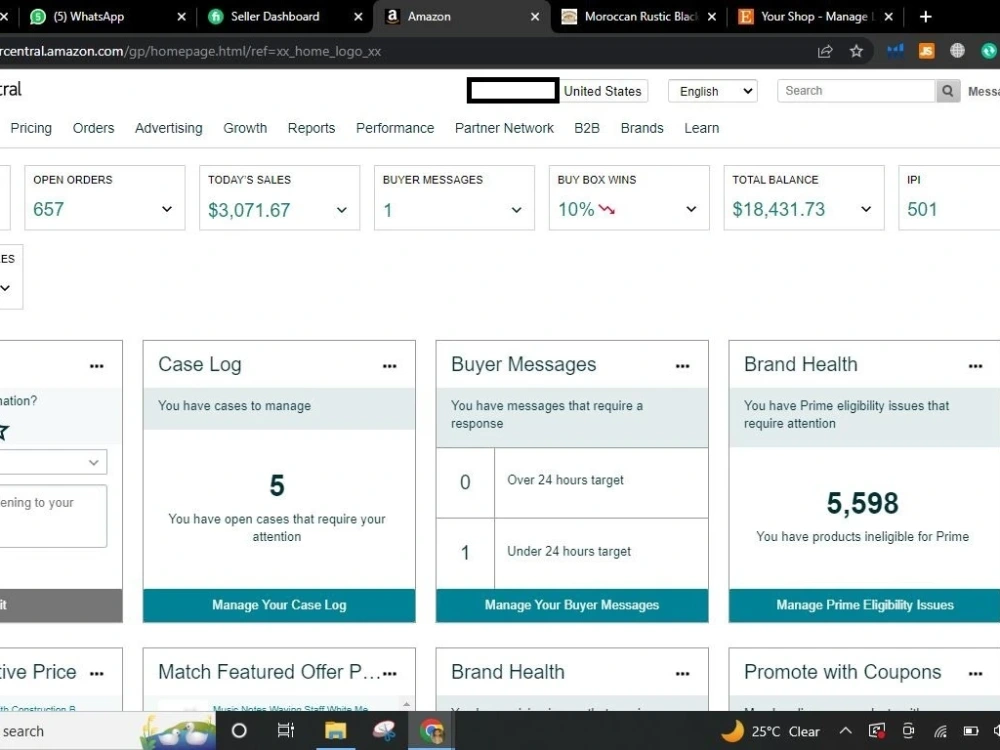This screenshot has height=750, width=1000.
Task: Click the battery tray icon
Action: pos(971,731)
